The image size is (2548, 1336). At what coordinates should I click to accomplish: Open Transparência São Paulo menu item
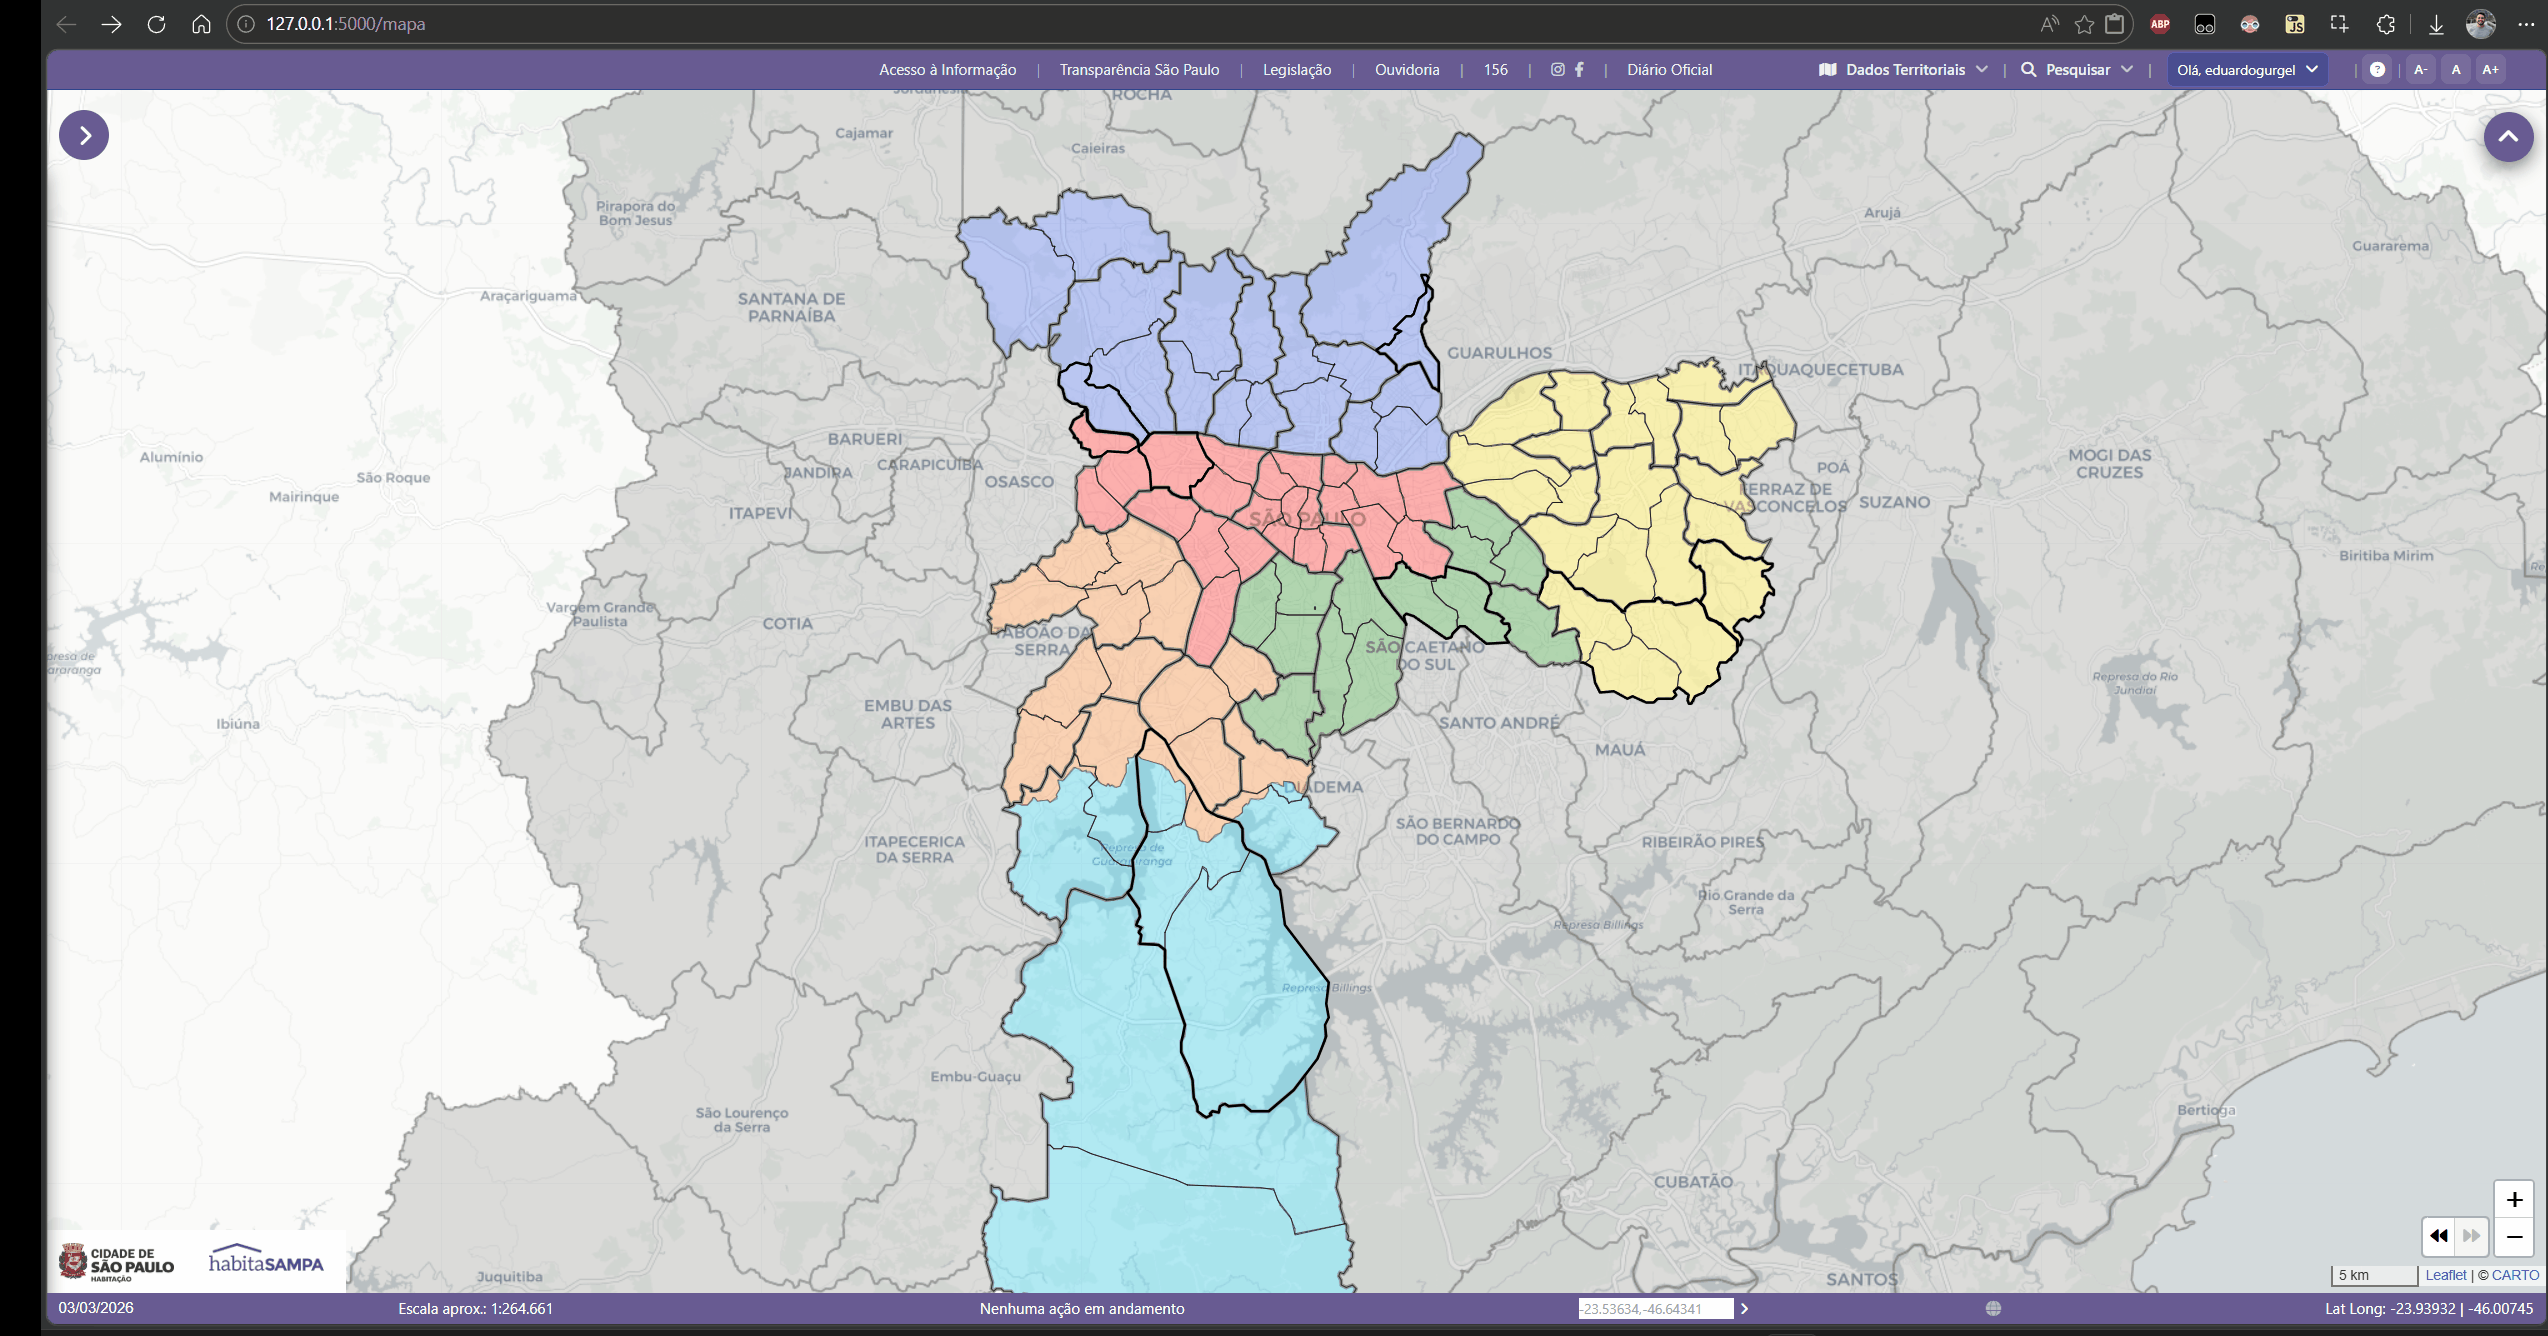tap(1139, 70)
